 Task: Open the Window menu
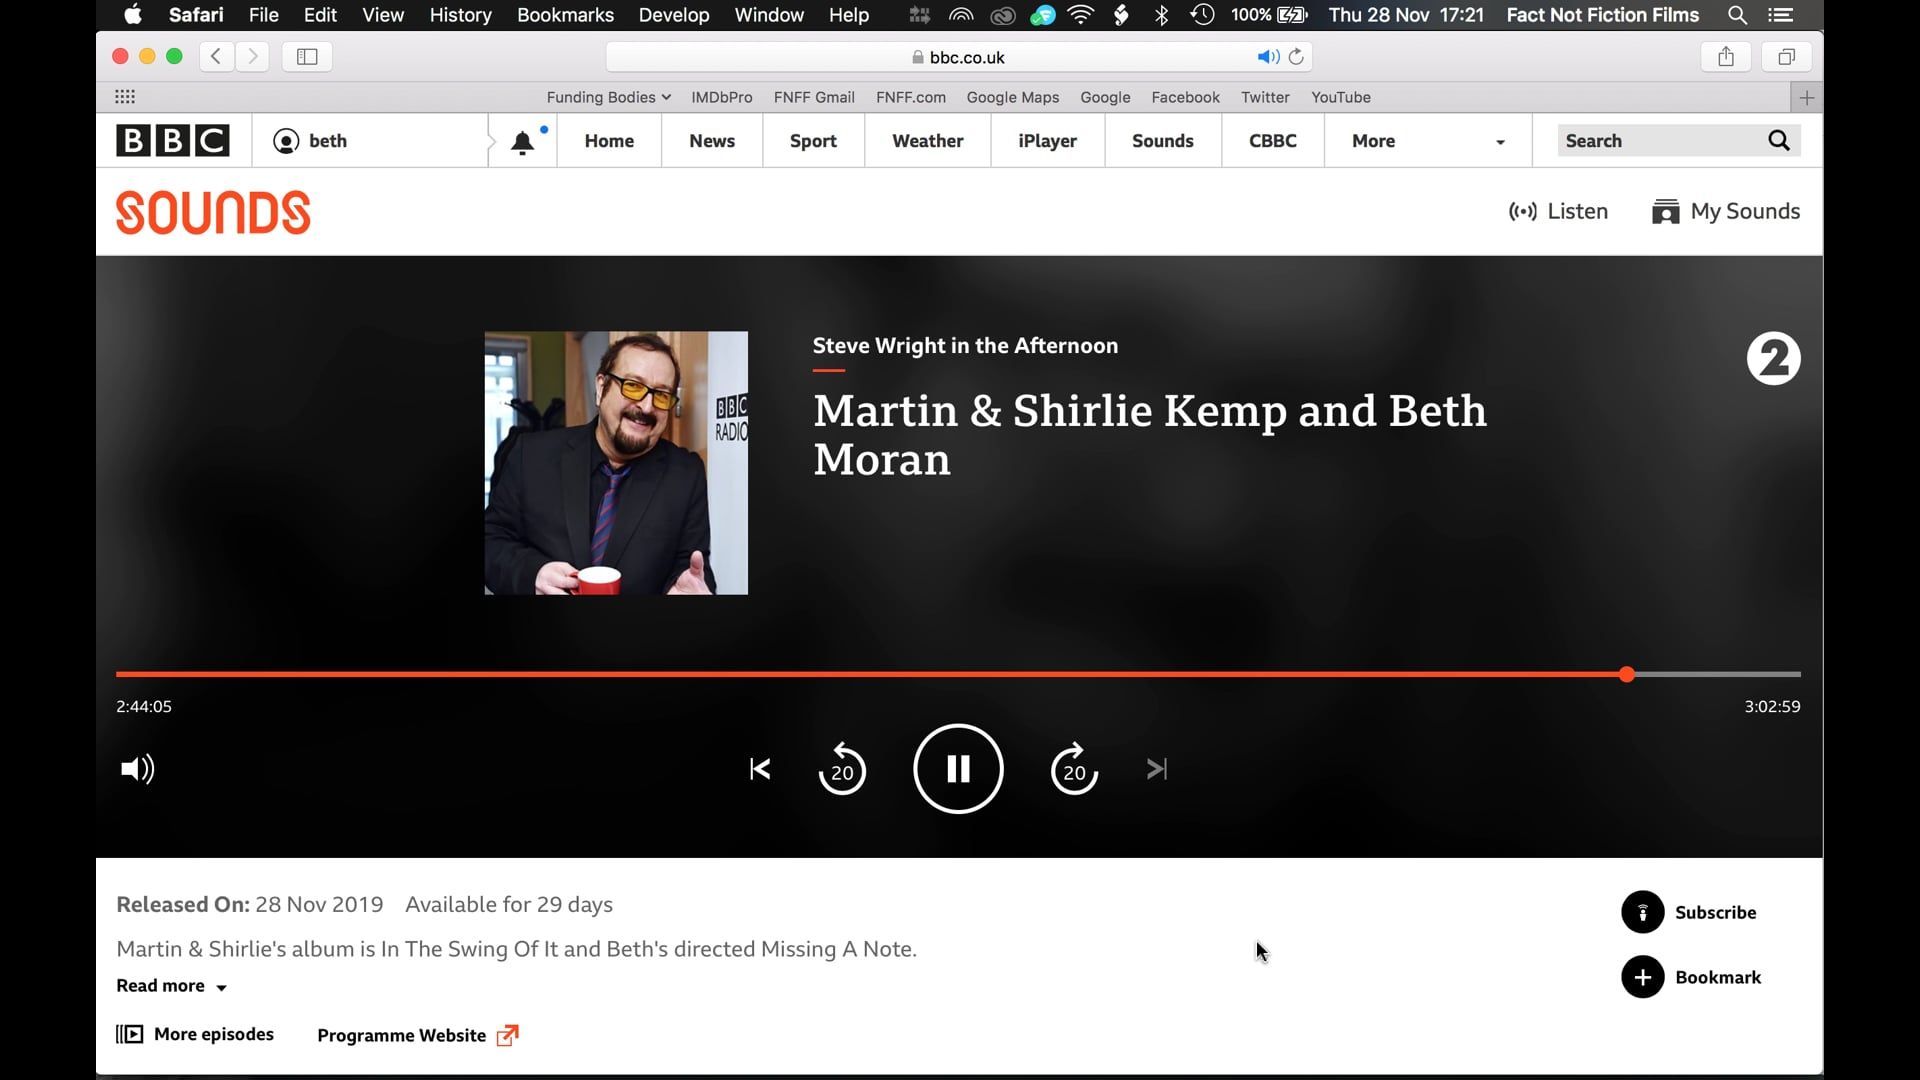(769, 15)
